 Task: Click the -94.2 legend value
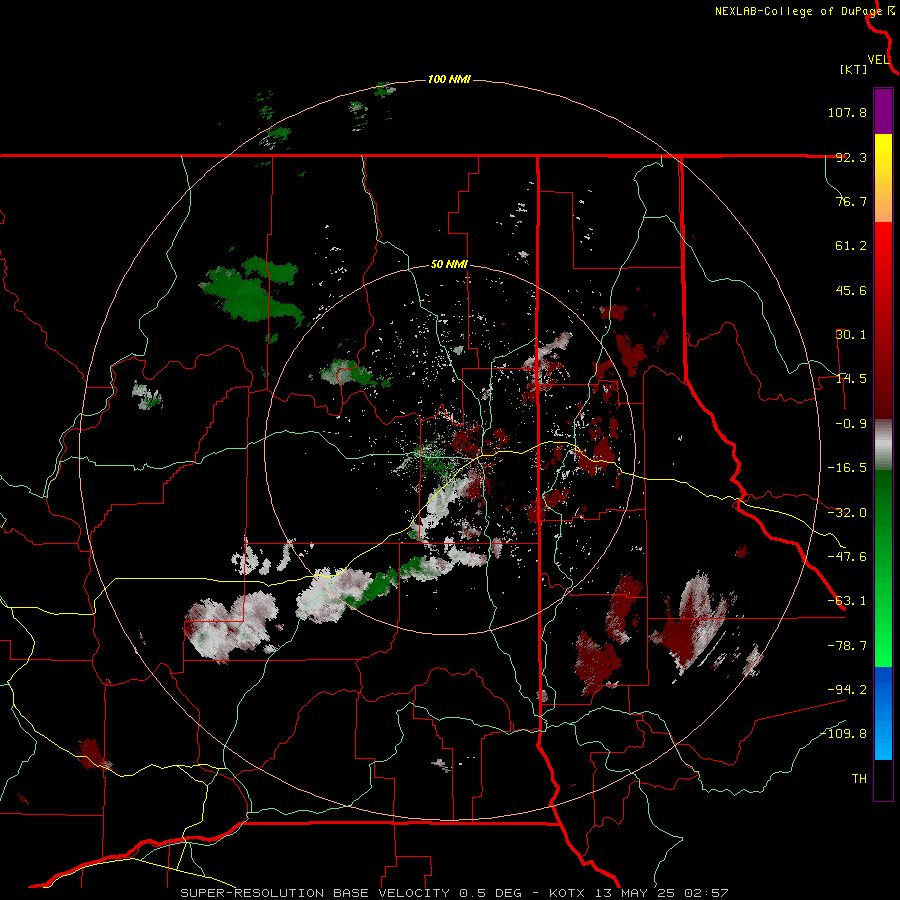coord(847,690)
